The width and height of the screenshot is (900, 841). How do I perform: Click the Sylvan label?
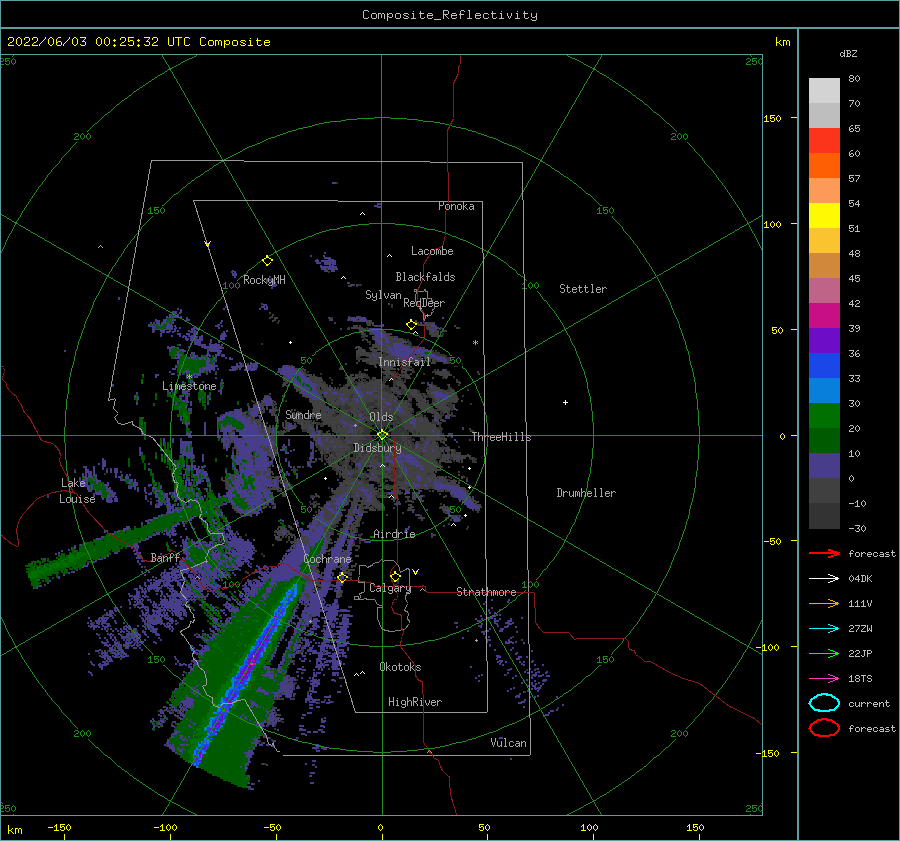(x=383, y=295)
